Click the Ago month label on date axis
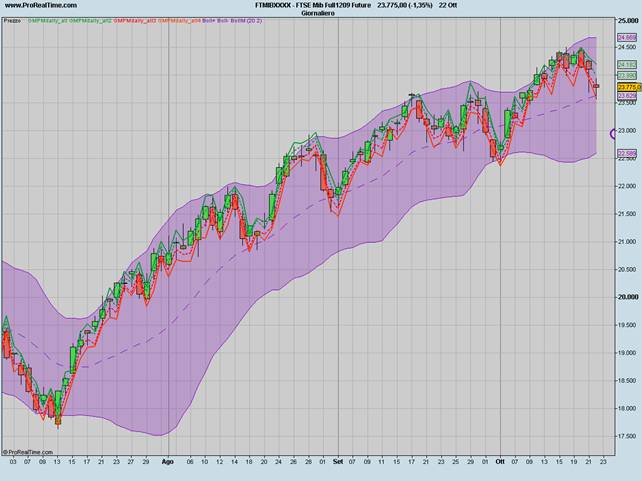This screenshot has height=481, width=642. [x=167, y=461]
